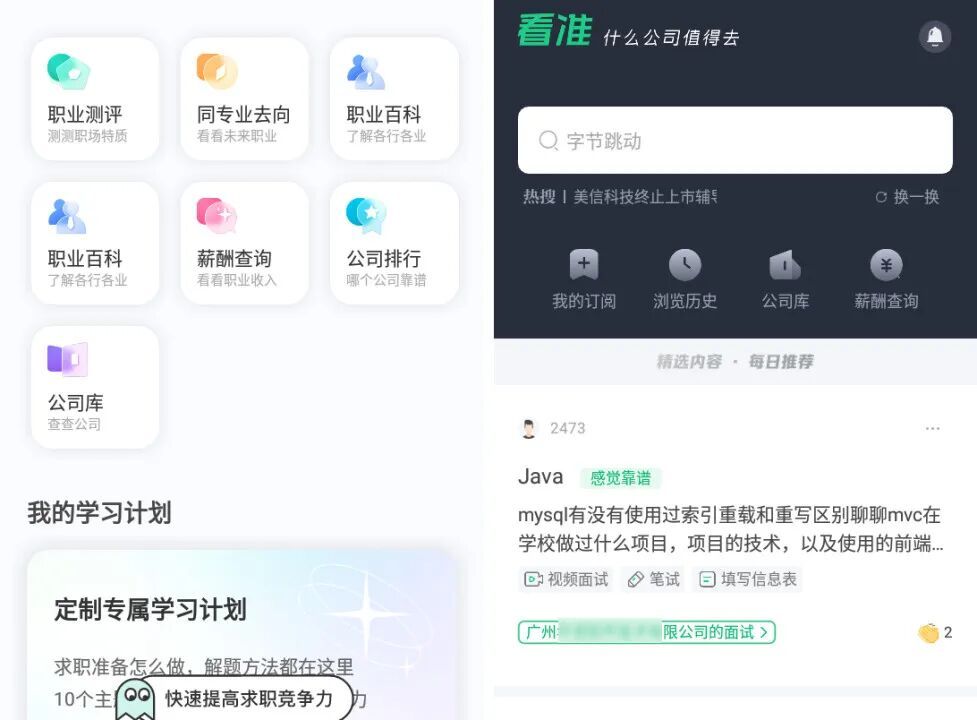This screenshot has height=720, width=977.
Task: Tap the 美信科技 hot search text
Action: click(645, 197)
